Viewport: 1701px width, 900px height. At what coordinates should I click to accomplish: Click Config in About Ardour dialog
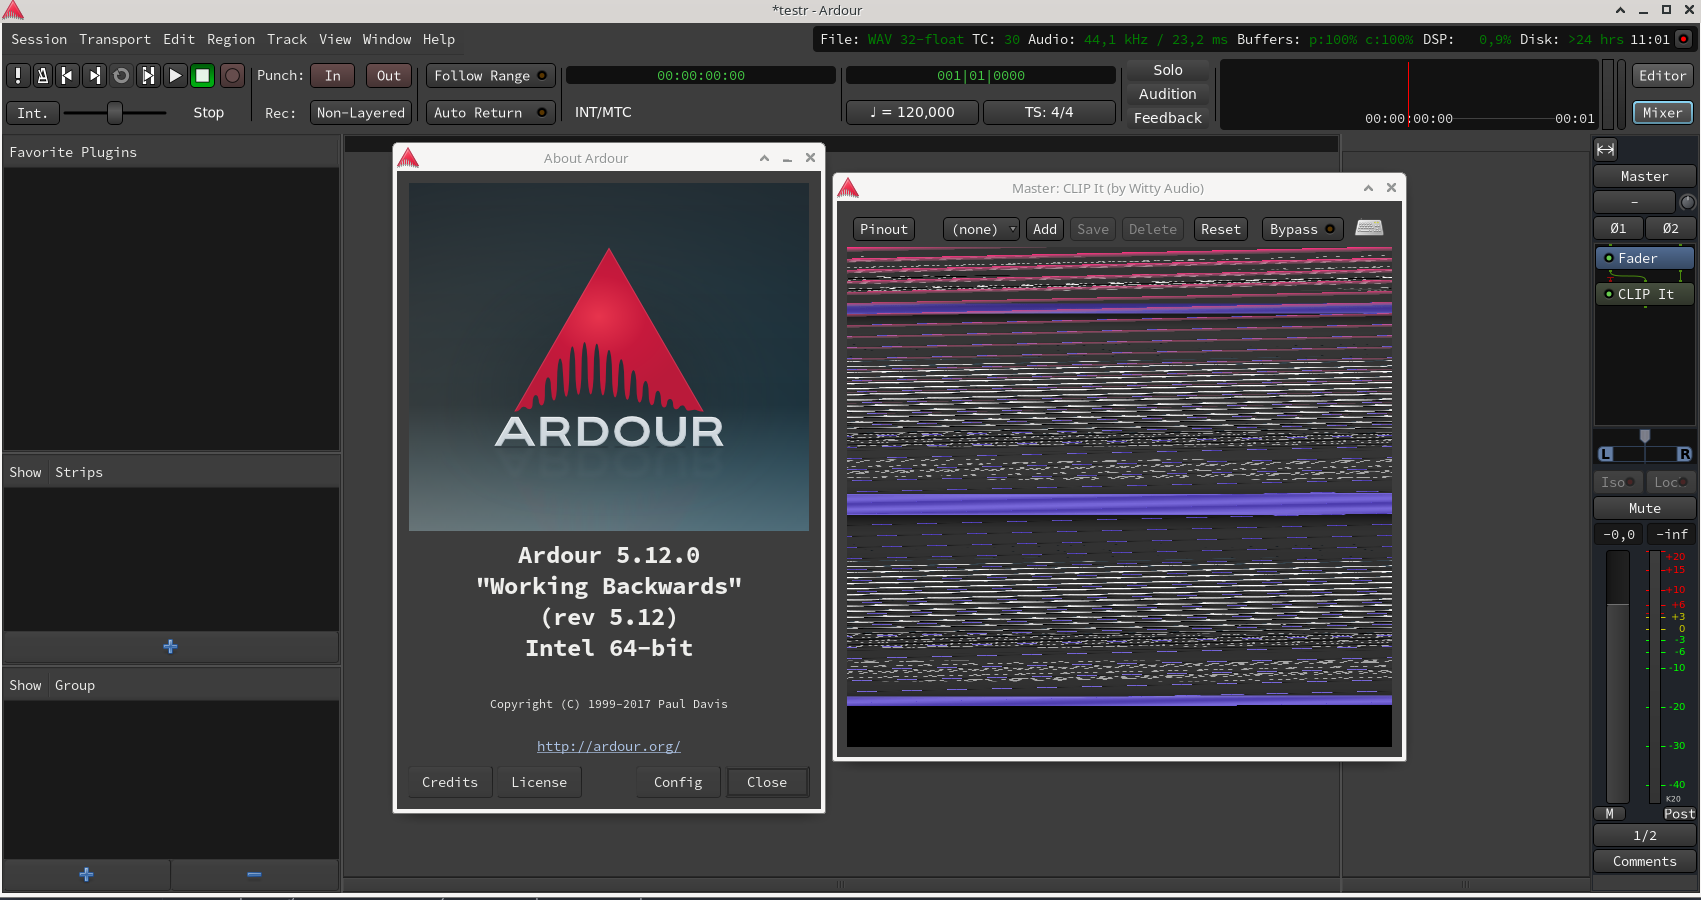678,782
